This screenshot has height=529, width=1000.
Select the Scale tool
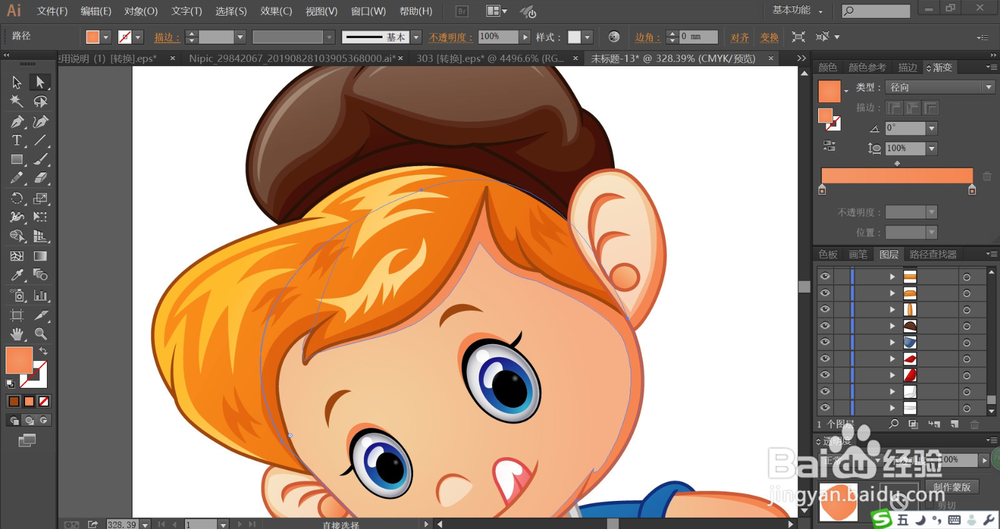click(x=40, y=198)
